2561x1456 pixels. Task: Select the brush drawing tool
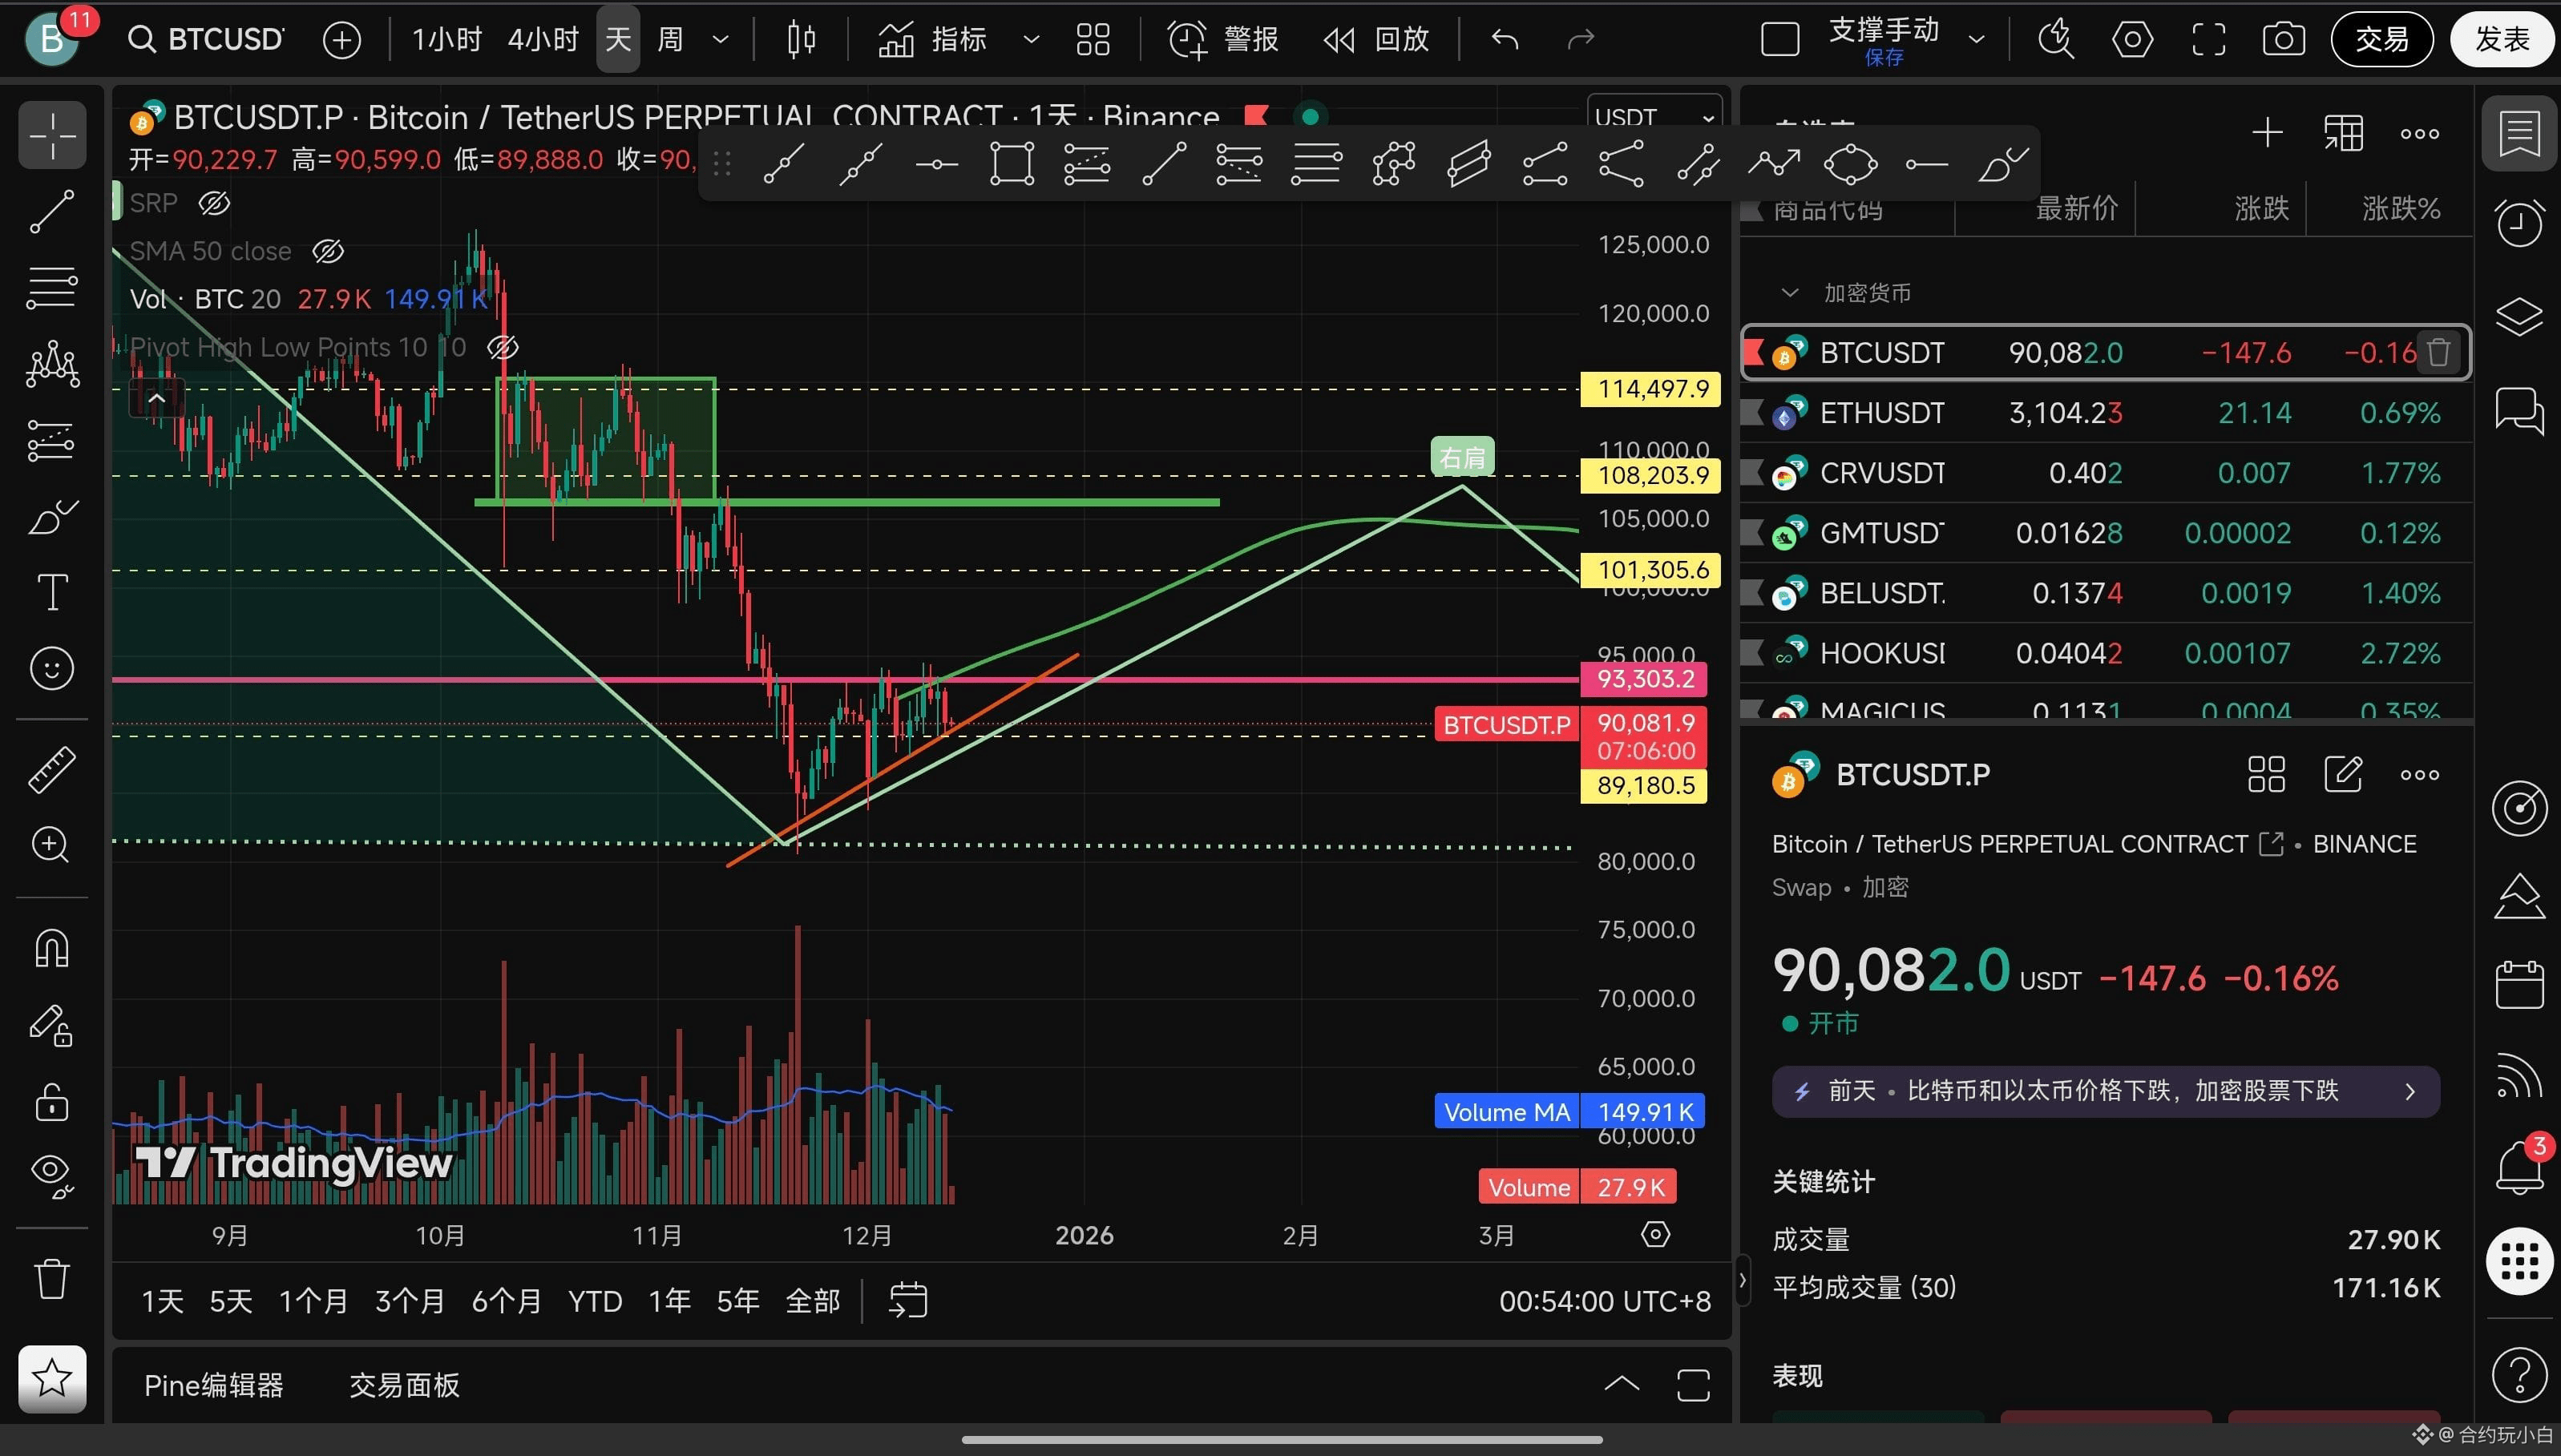coord(52,517)
